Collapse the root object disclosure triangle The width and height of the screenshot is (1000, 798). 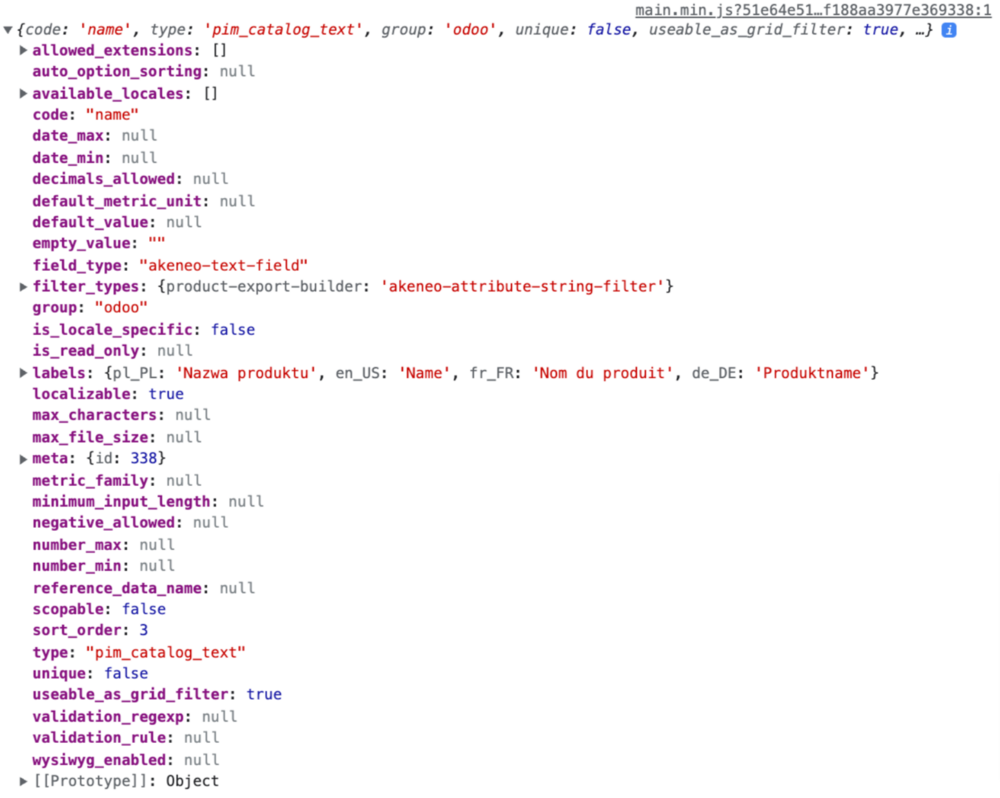(x=9, y=30)
